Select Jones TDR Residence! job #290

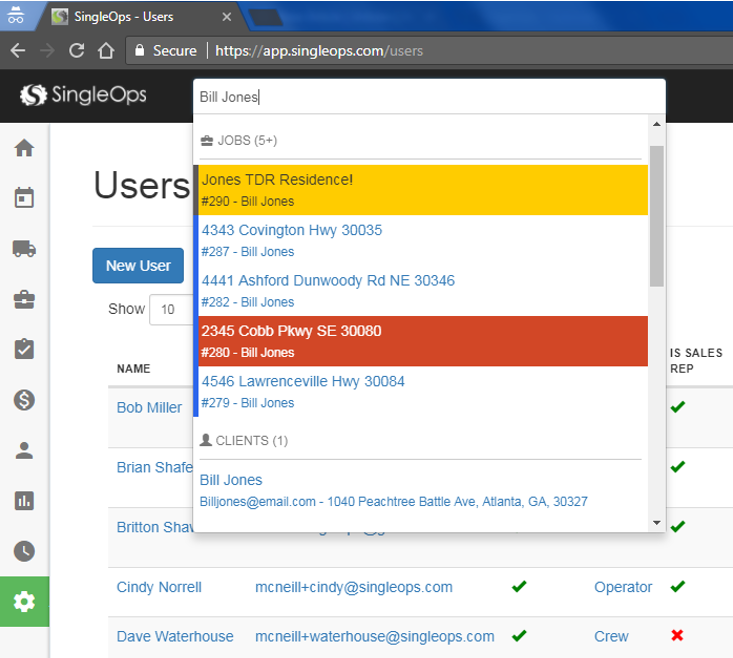pyautogui.click(x=423, y=190)
